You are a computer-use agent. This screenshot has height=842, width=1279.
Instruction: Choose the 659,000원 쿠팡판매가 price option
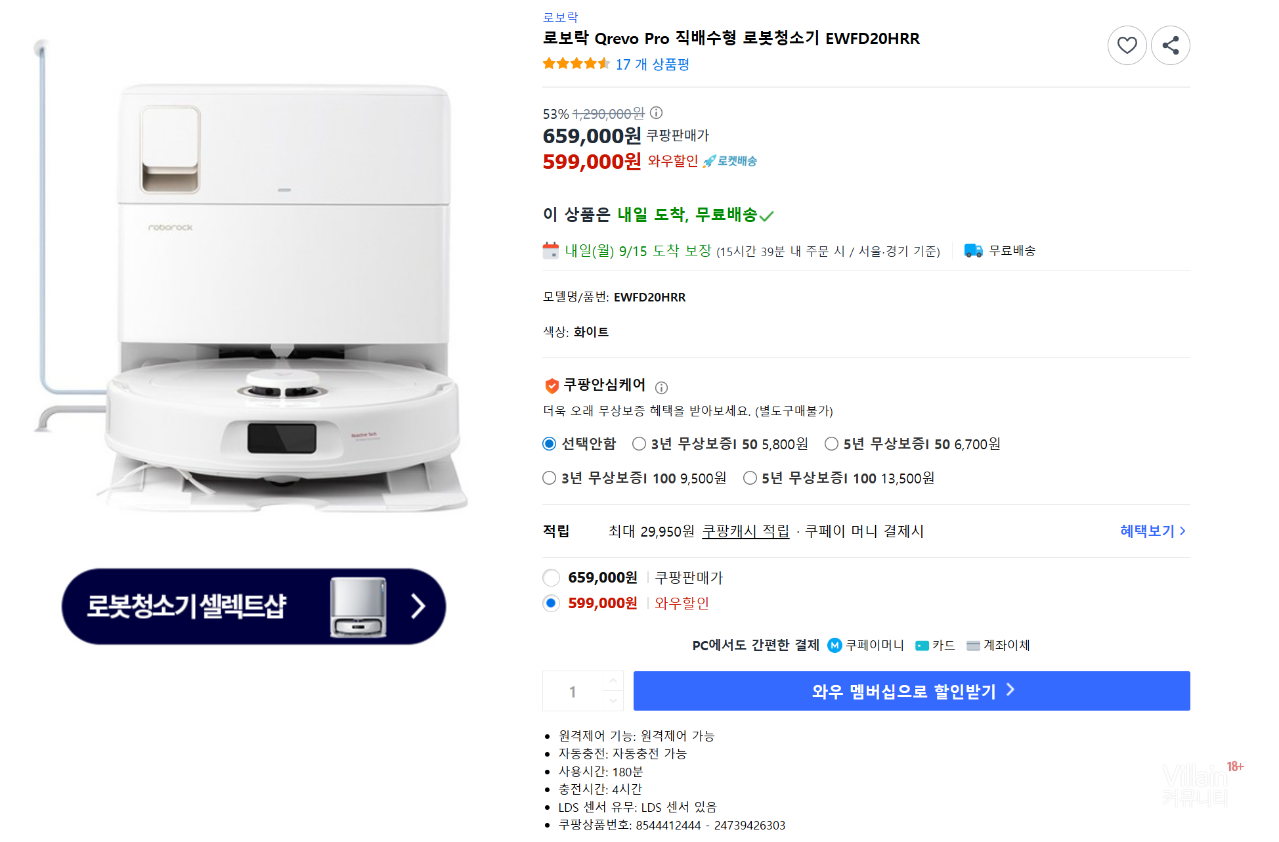(551, 578)
